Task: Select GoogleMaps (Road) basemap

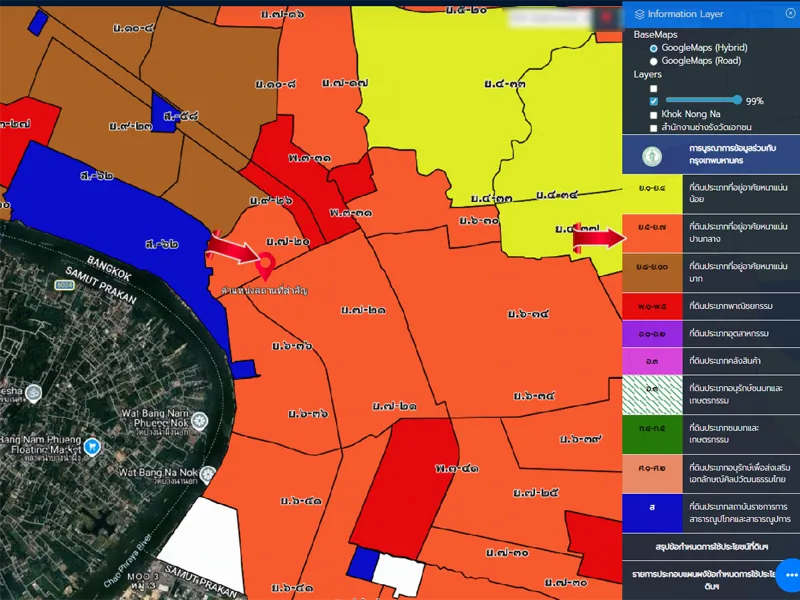Action: click(654, 61)
